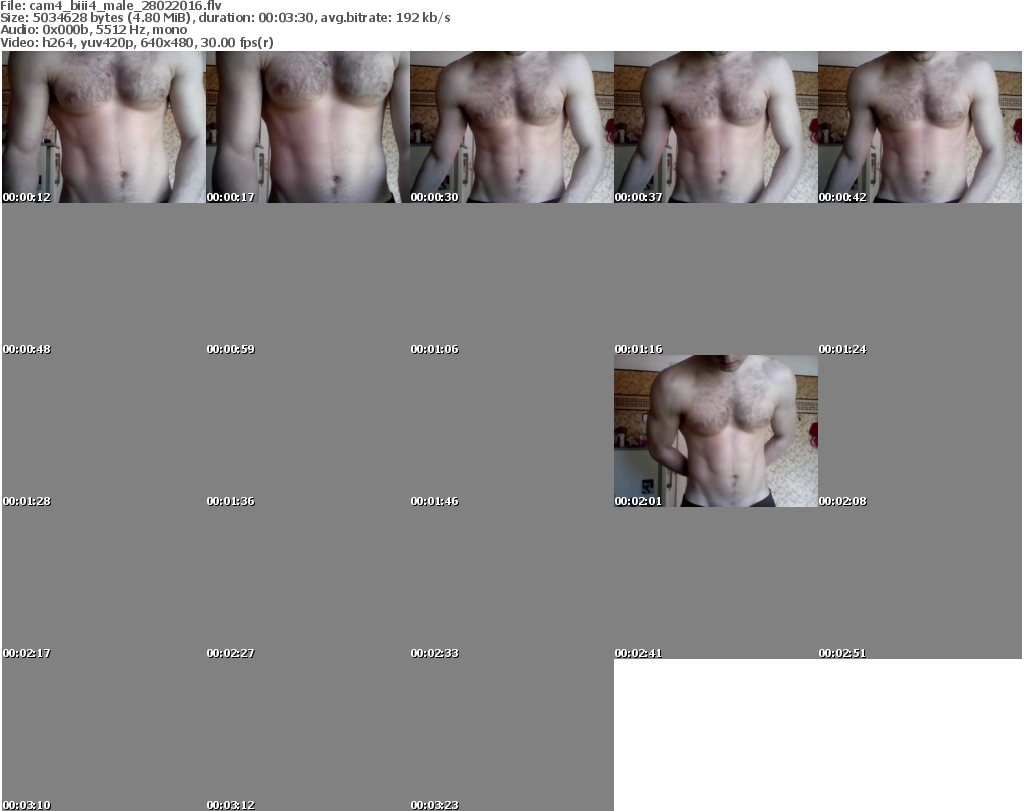Screen dimensions: 1024x811
Task: Pick the thumbnail frame stamped 00:00:42
Action: pyautogui.click(x=920, y=127)
